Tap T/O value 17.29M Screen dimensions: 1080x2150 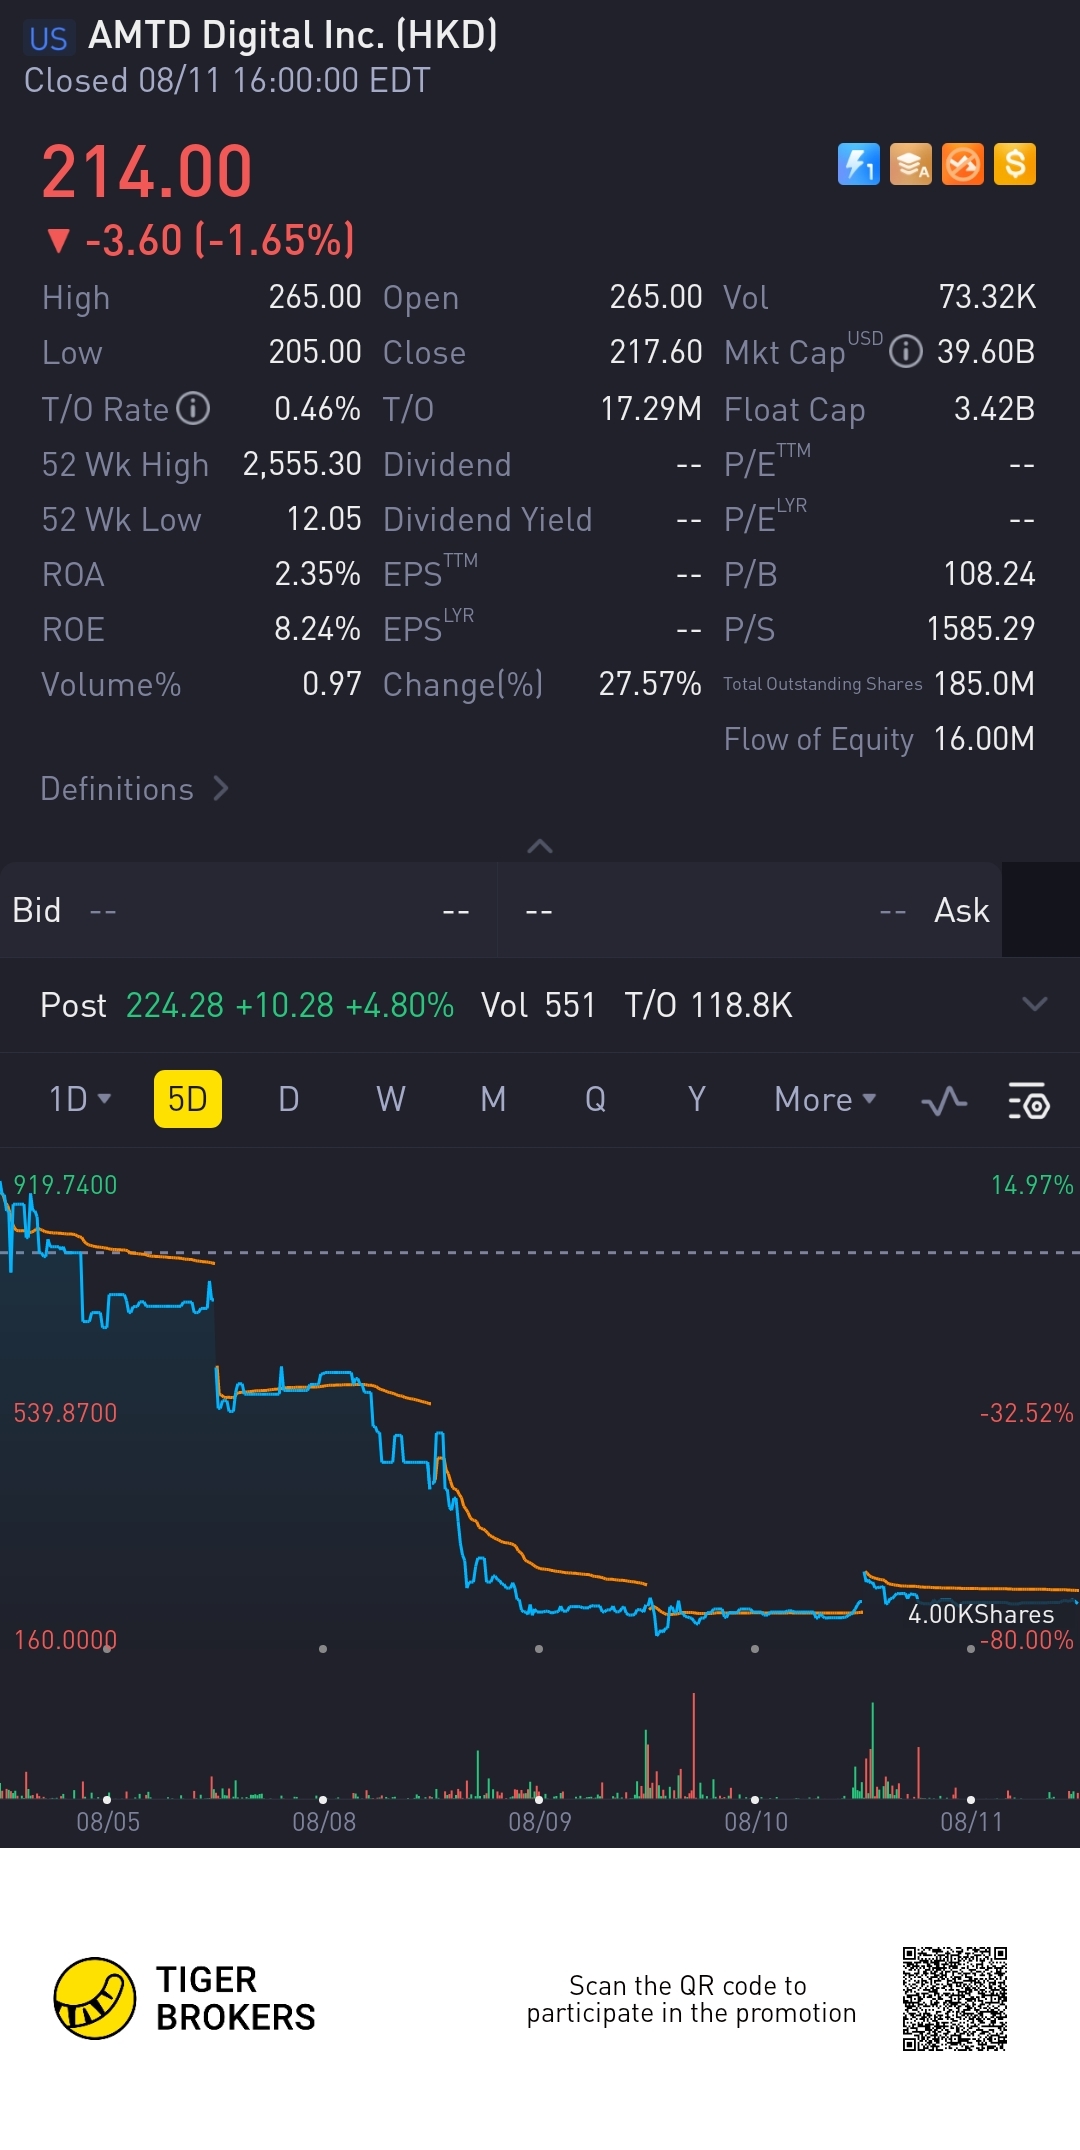(651, 409)
